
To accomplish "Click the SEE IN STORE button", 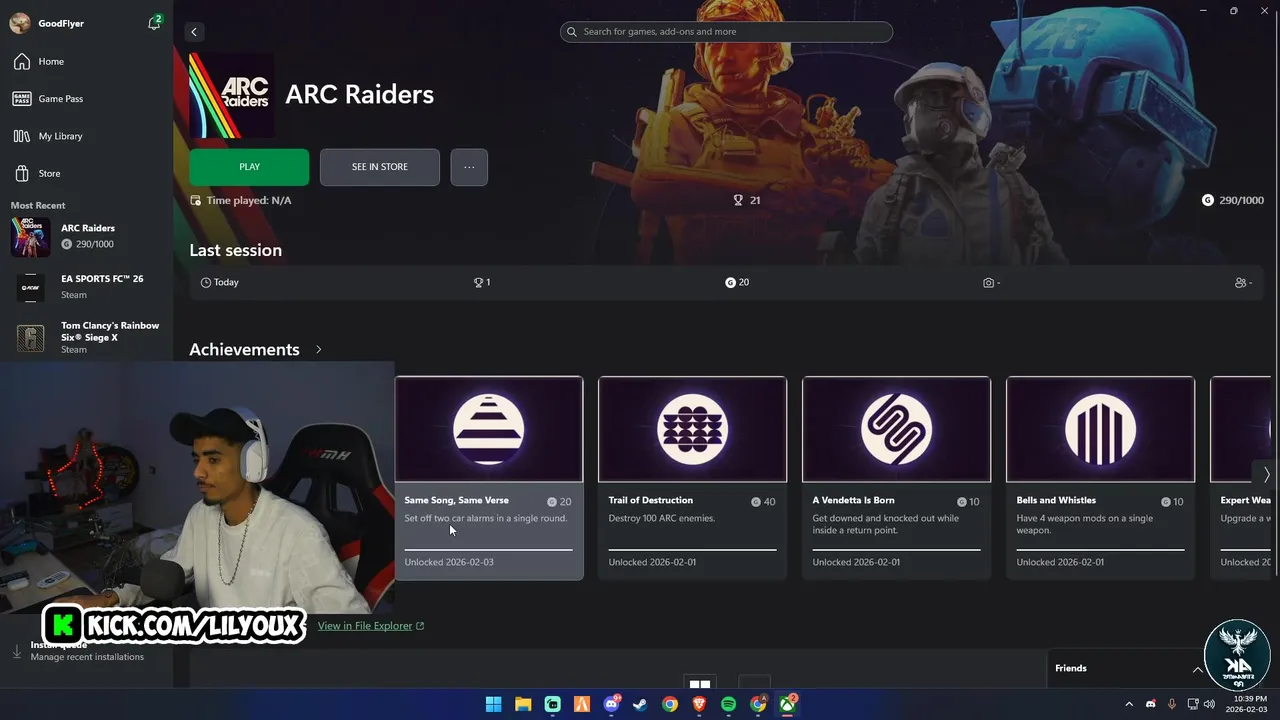I will click(380, 167).
